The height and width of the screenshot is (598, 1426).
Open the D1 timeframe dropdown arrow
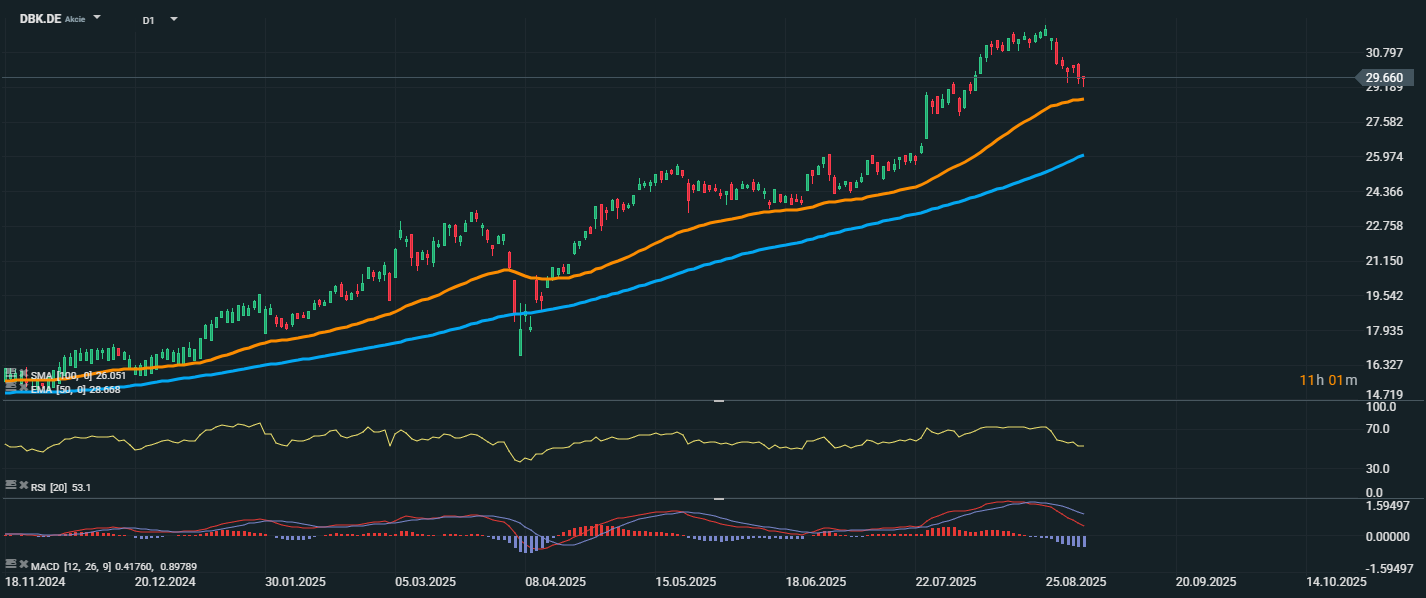coord(173,19)
